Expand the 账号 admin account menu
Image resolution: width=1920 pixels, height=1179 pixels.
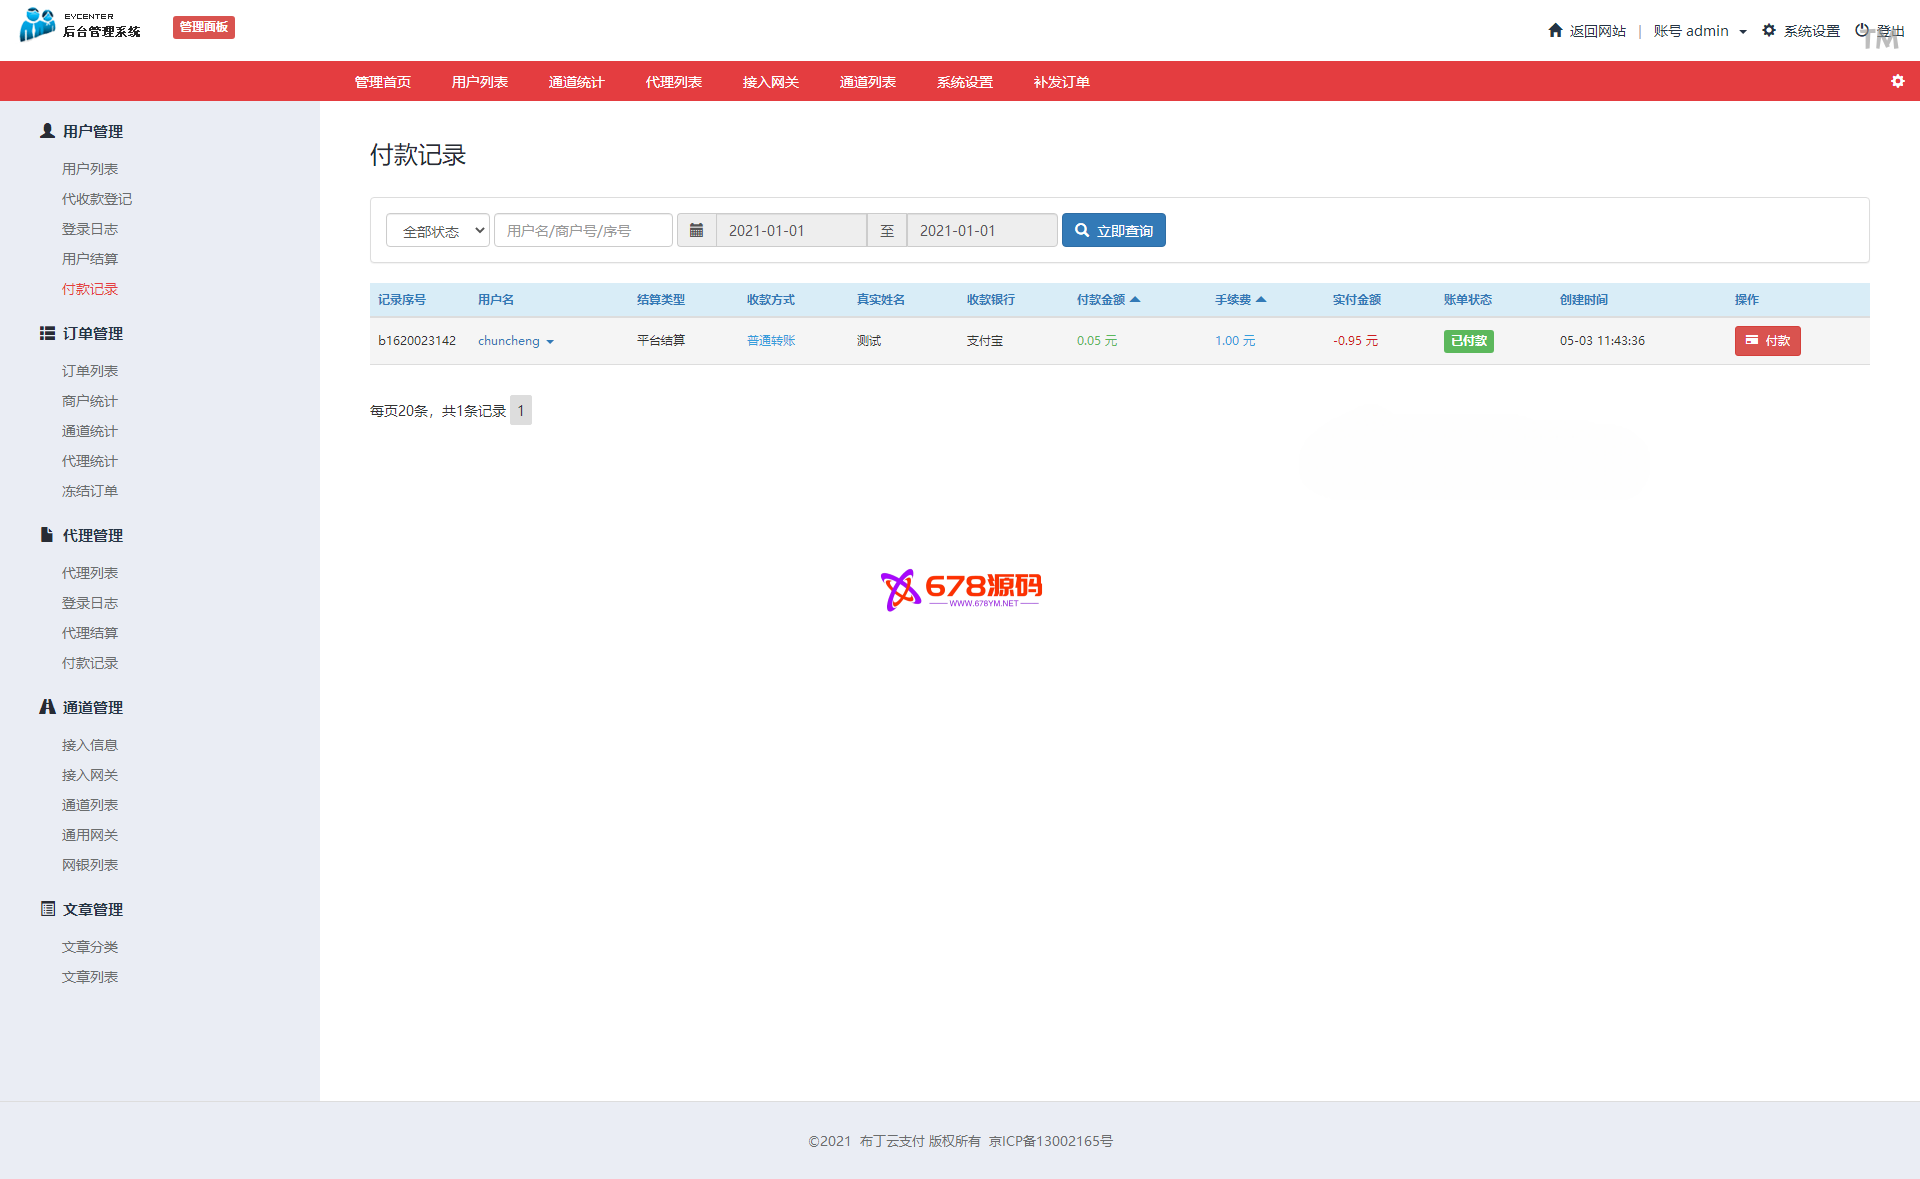[1700, 31]
